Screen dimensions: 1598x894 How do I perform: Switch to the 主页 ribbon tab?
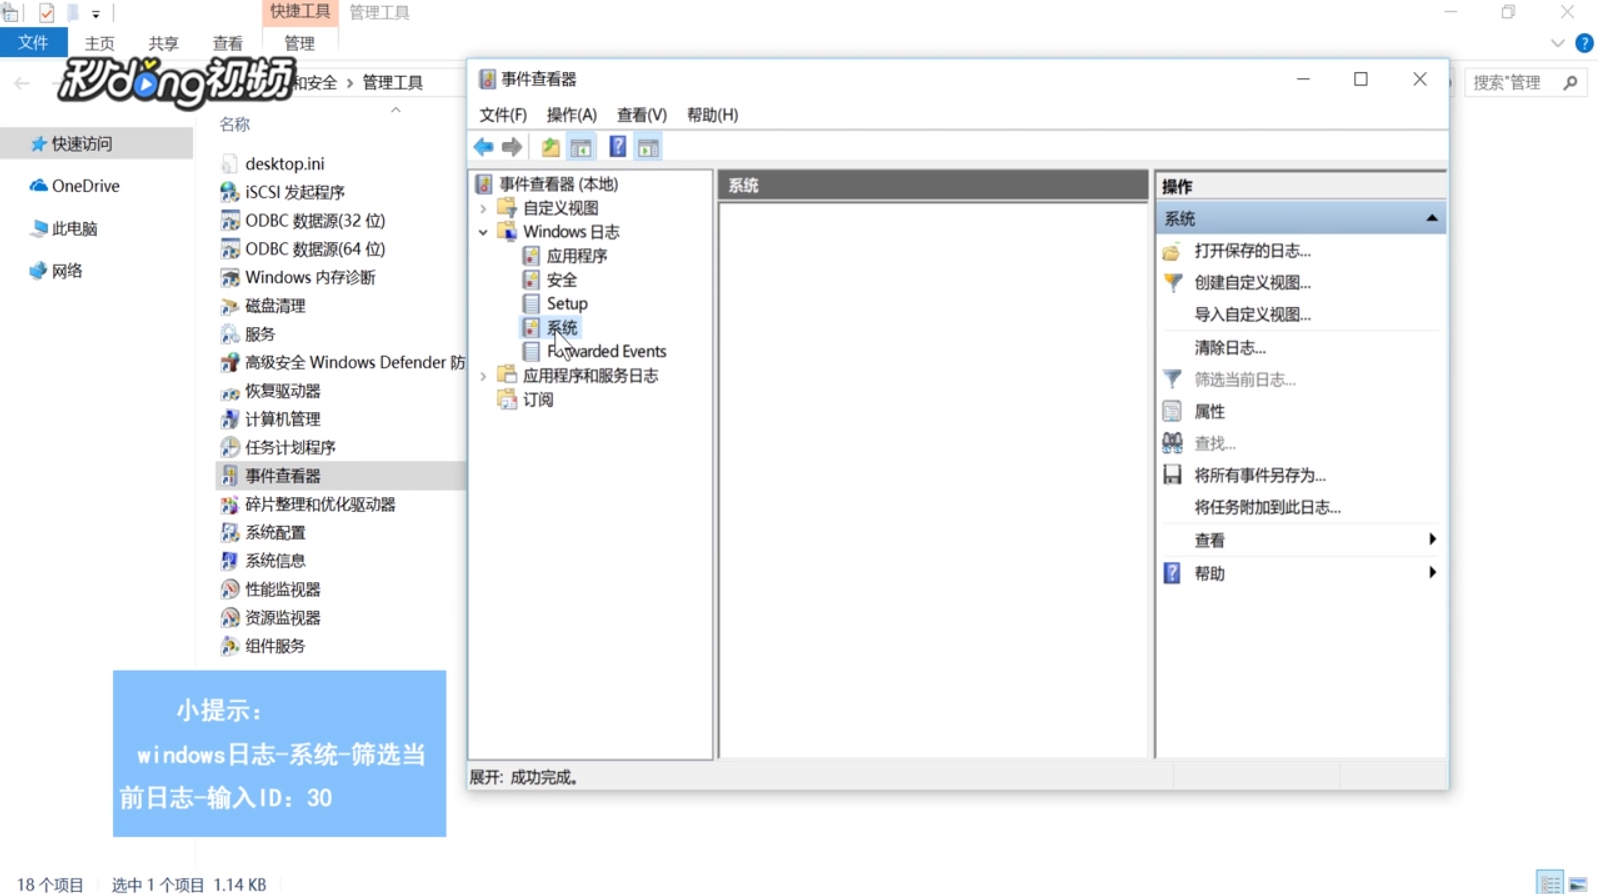[99, 43]
